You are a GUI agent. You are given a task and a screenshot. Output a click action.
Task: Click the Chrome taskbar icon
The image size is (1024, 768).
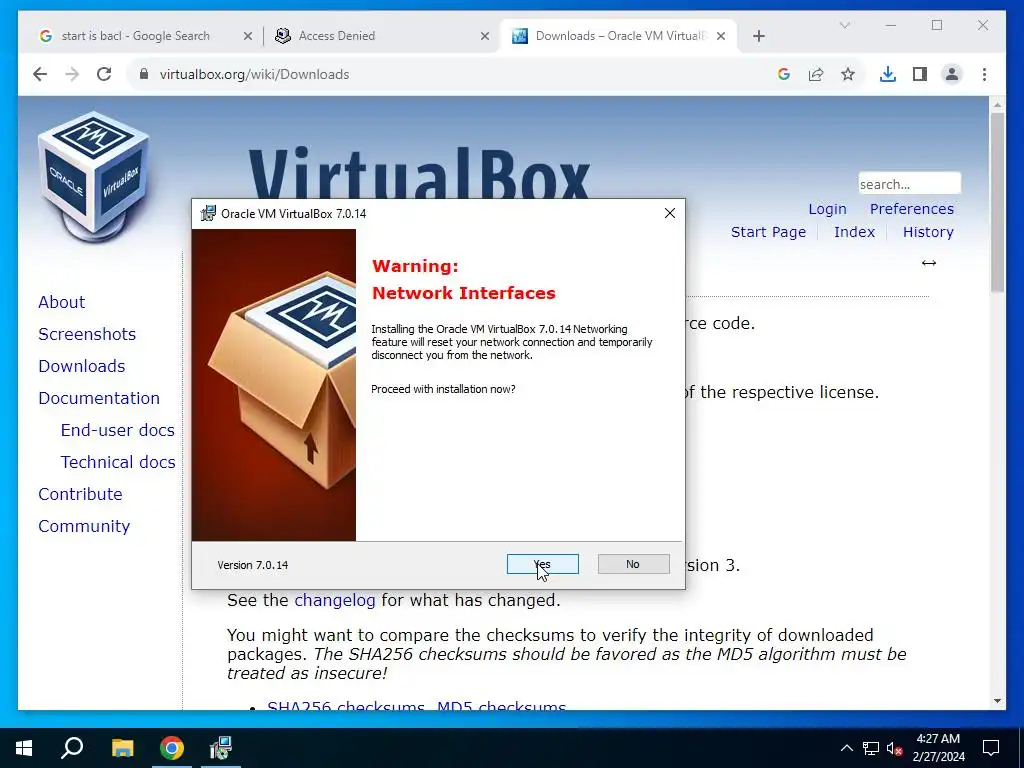click(172, 748)
